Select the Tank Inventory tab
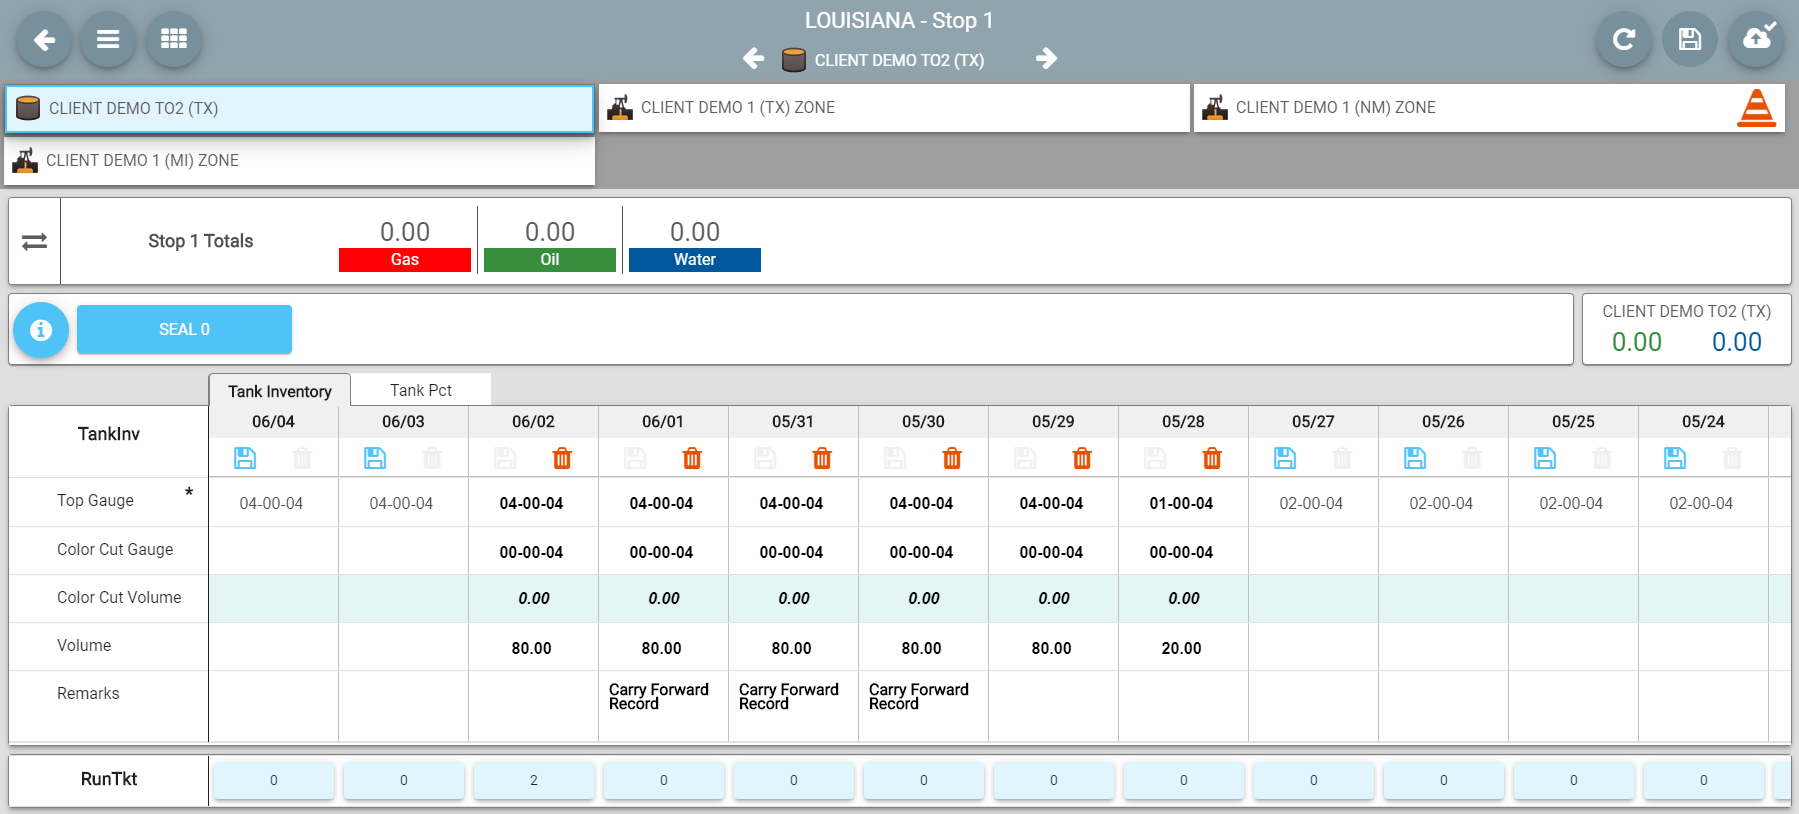1799x814 pixels. point(279,391)
